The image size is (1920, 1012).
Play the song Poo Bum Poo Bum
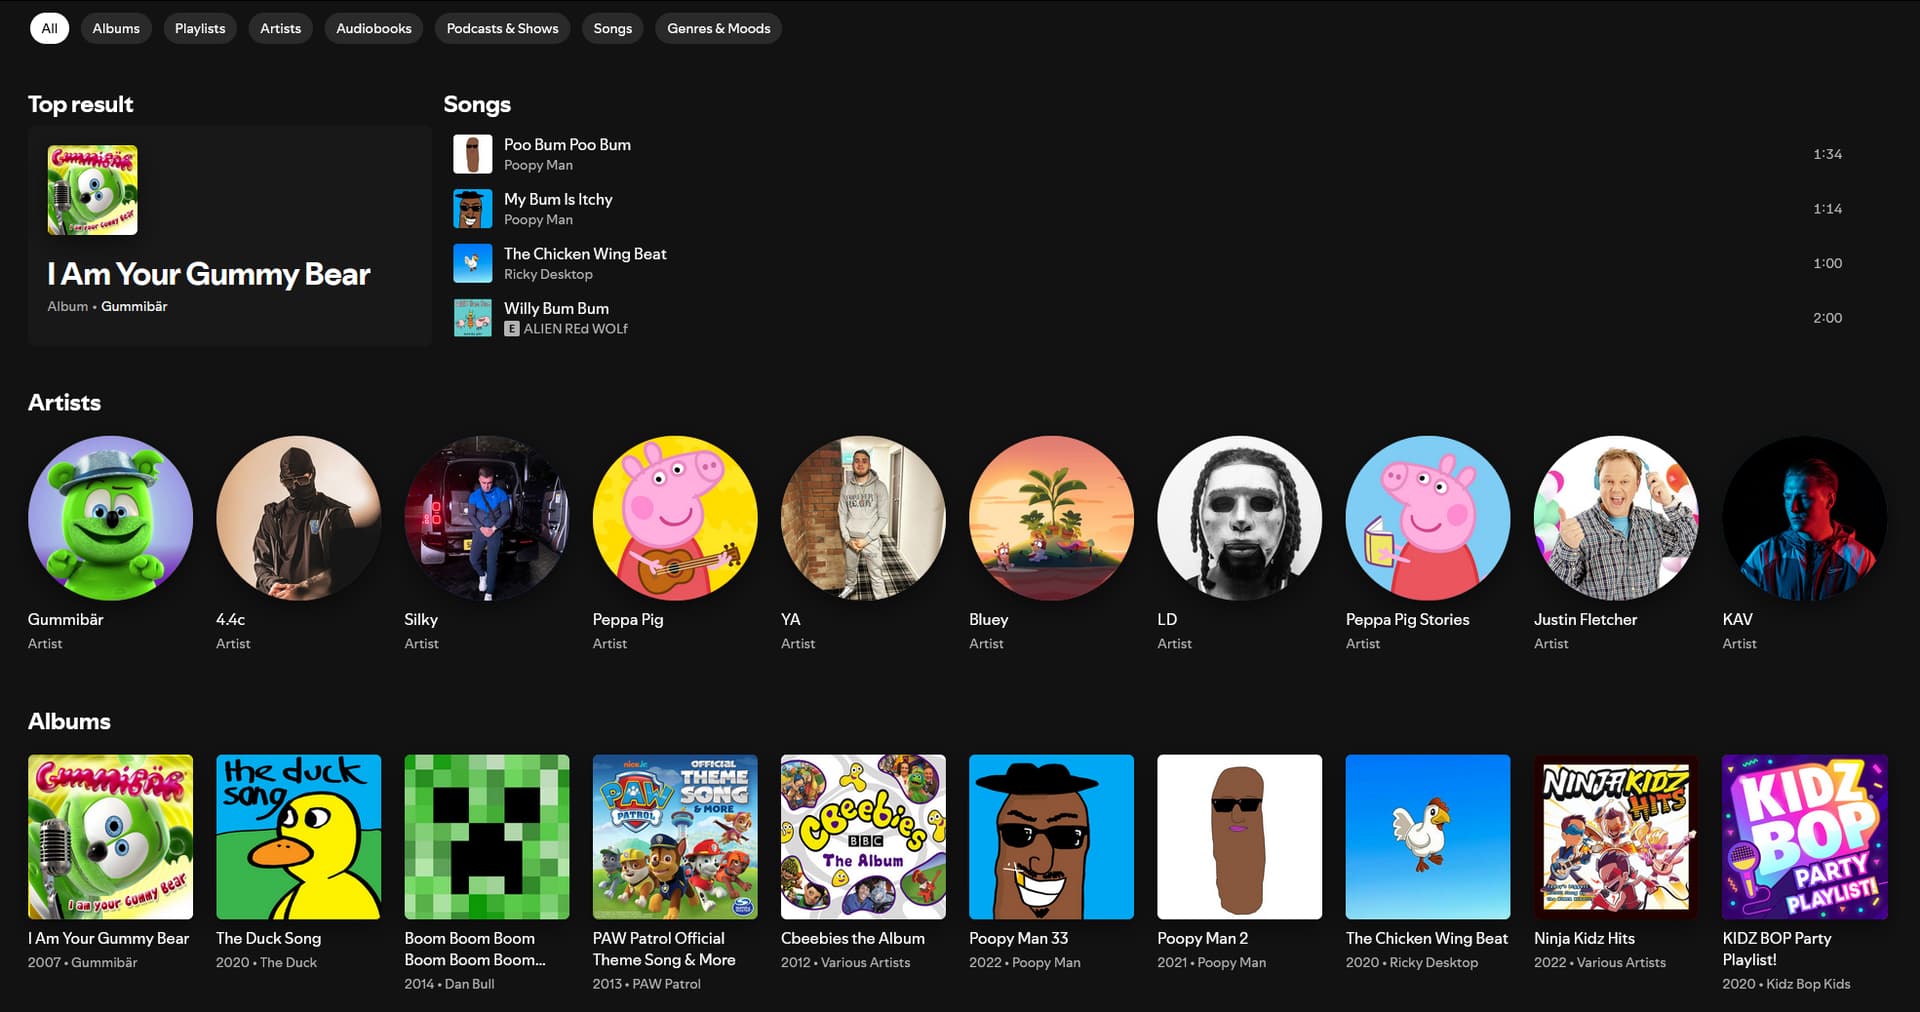(x=567, y=145)
